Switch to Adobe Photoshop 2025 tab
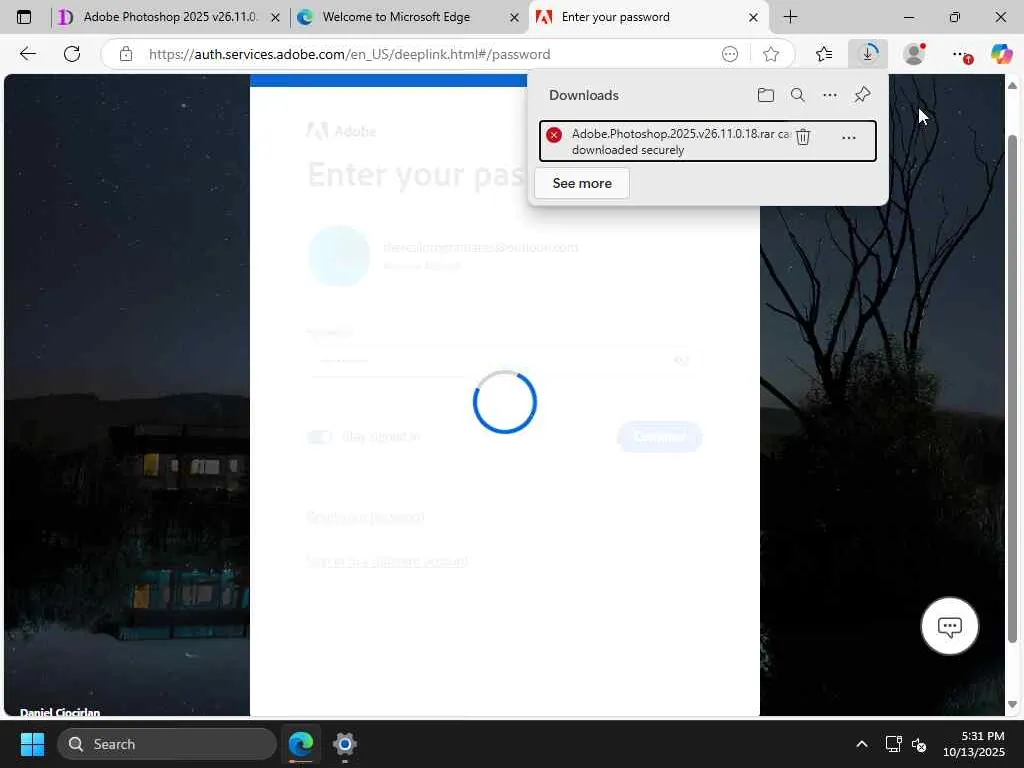Image resolution: width=1024 pixels, height=768 pixels. click(x=169, y=17)
